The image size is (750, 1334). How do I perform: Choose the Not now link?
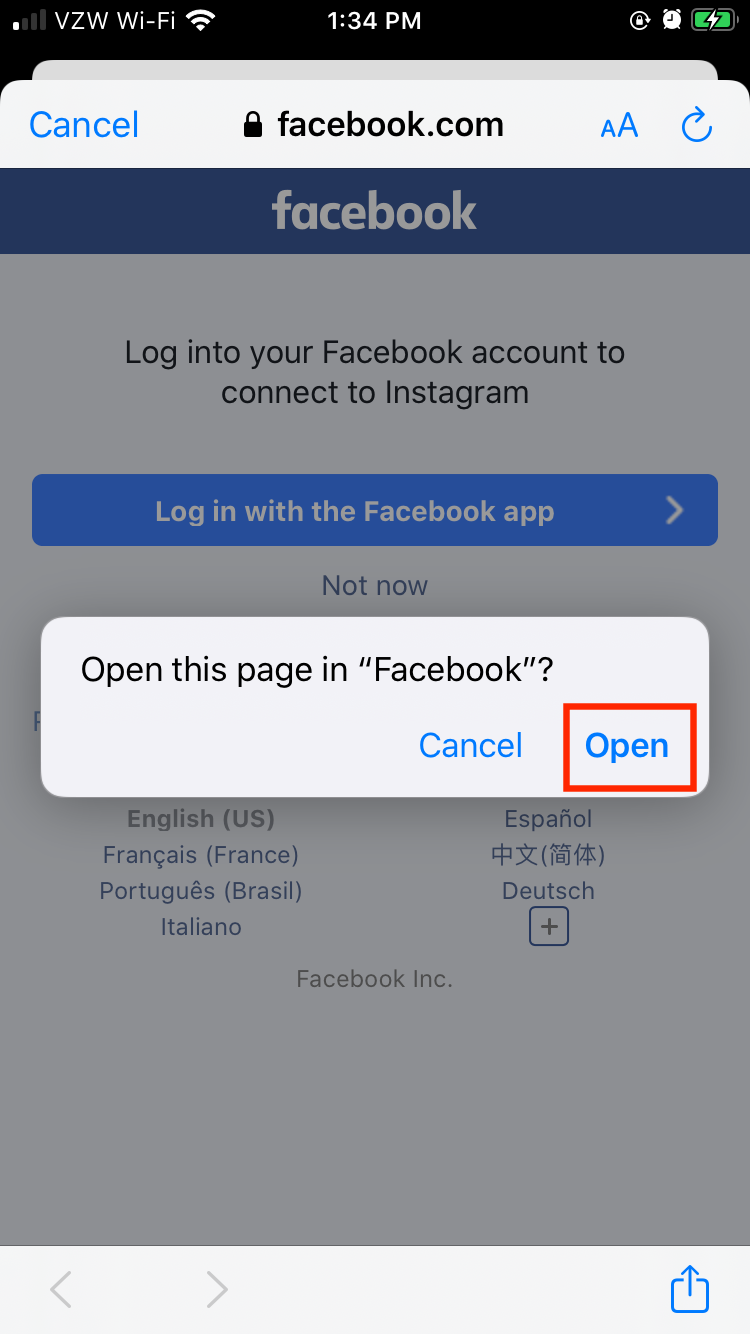tap(375, 585)
